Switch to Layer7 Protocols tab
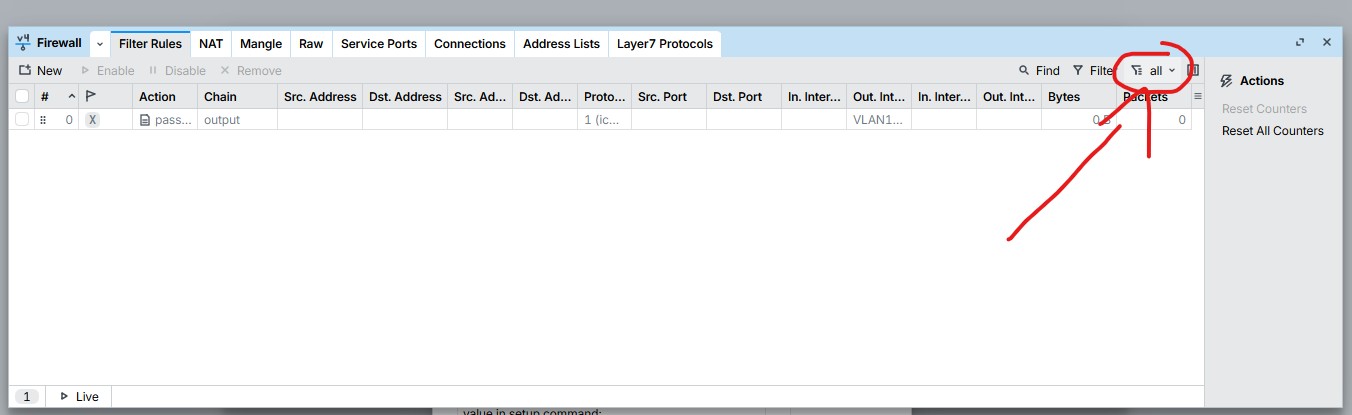 click(x=665, y=44)
